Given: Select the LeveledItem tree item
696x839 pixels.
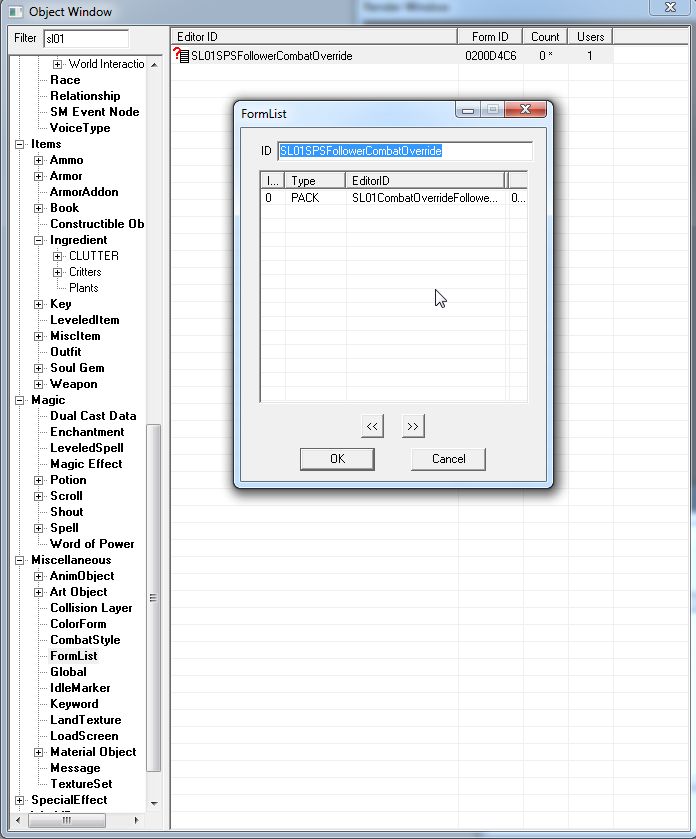Looking at the screenshot, I should coord(85,321).
